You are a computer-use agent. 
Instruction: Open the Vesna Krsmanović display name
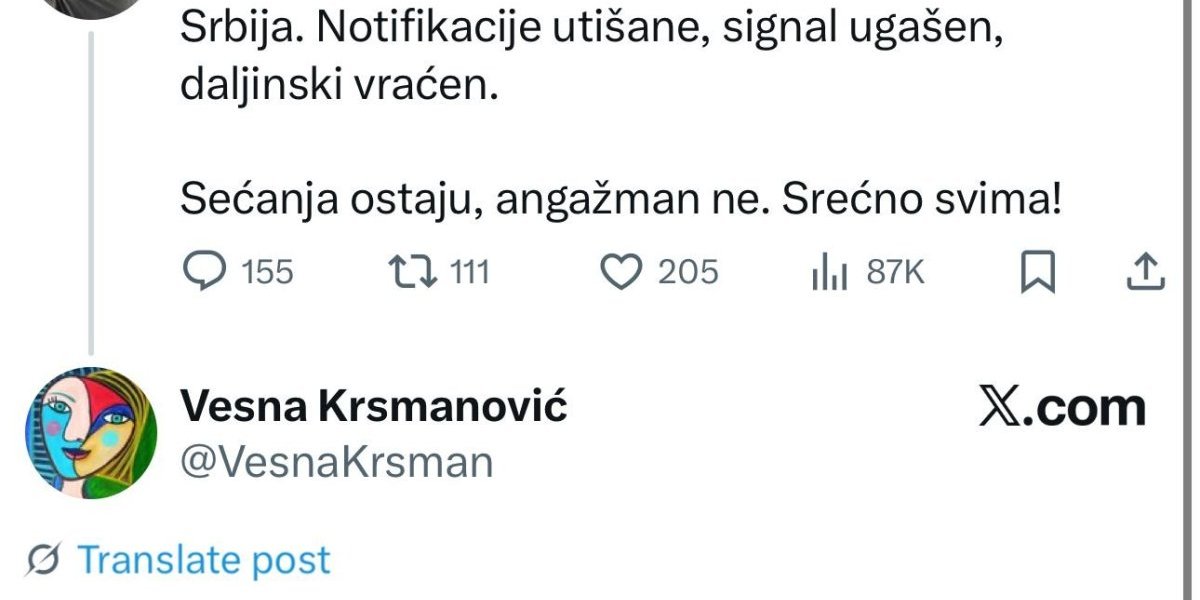tap(374, 407)
